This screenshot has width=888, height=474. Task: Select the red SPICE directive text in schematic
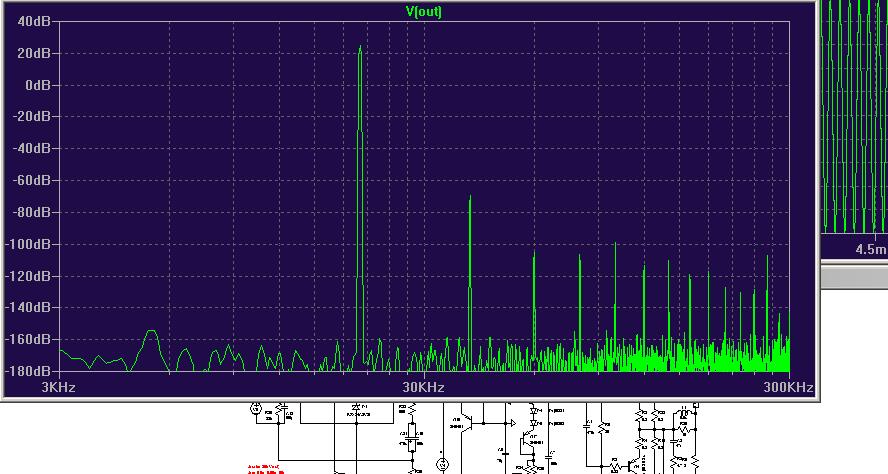coord(266,469)
